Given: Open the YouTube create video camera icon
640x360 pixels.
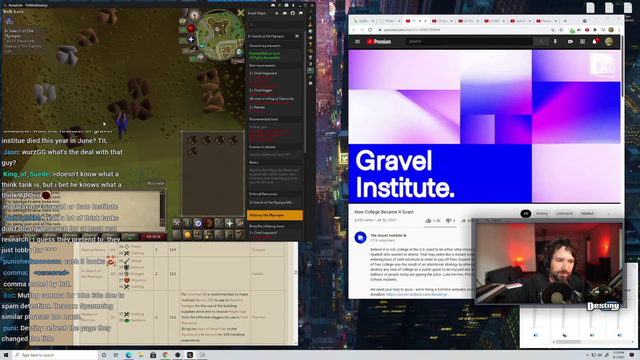Looking at the screenshot, I should tap(570, 42).
